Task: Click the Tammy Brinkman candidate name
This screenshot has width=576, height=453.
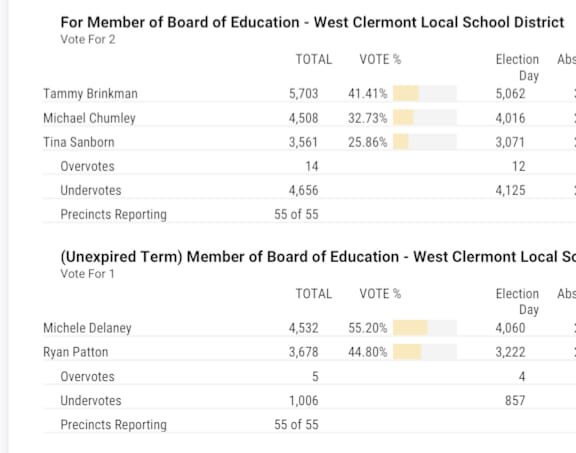Action: click(x=90, y=94)
